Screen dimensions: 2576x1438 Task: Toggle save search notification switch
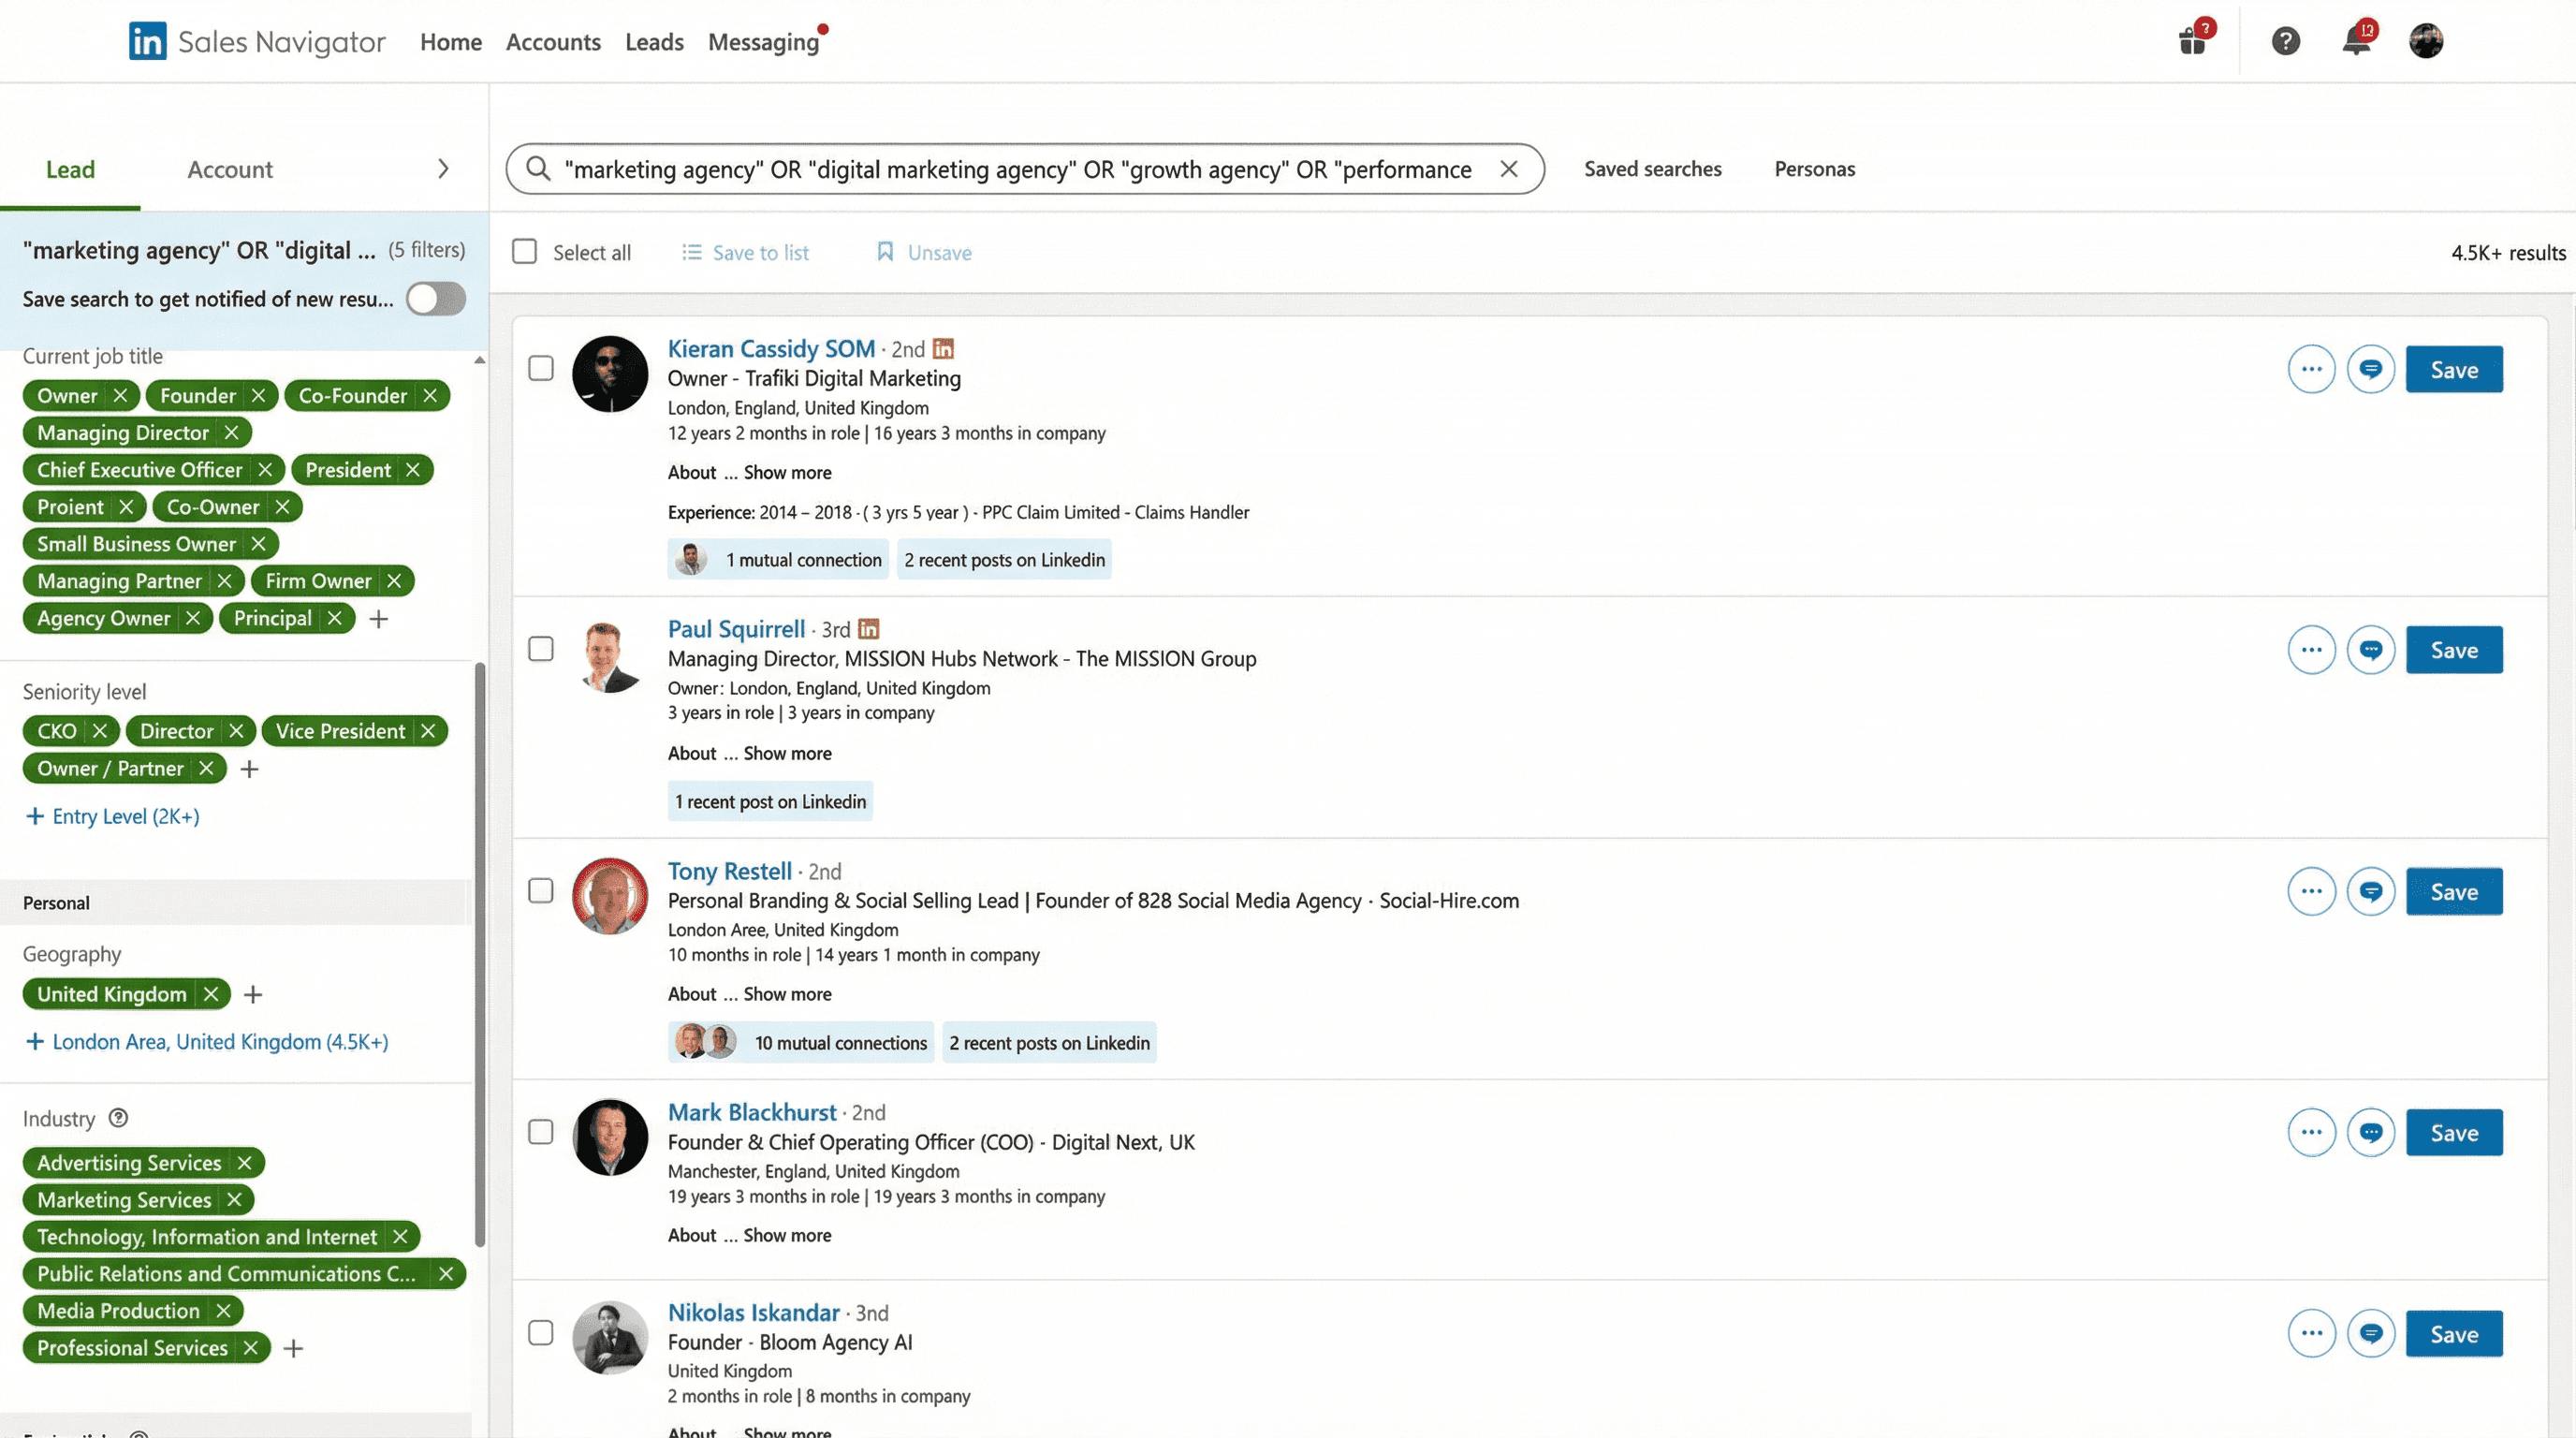[436, 299]
